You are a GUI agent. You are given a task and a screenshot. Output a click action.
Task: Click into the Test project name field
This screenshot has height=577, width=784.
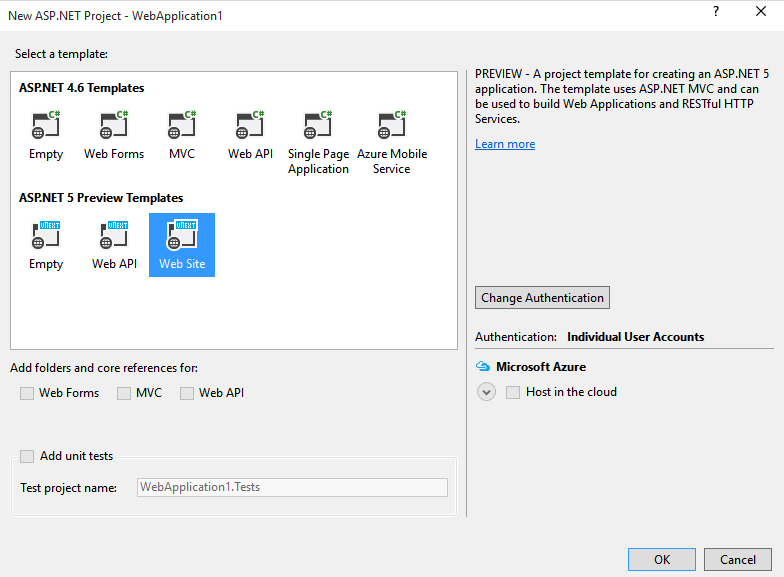pyautogui.click(x=292, y=487)
